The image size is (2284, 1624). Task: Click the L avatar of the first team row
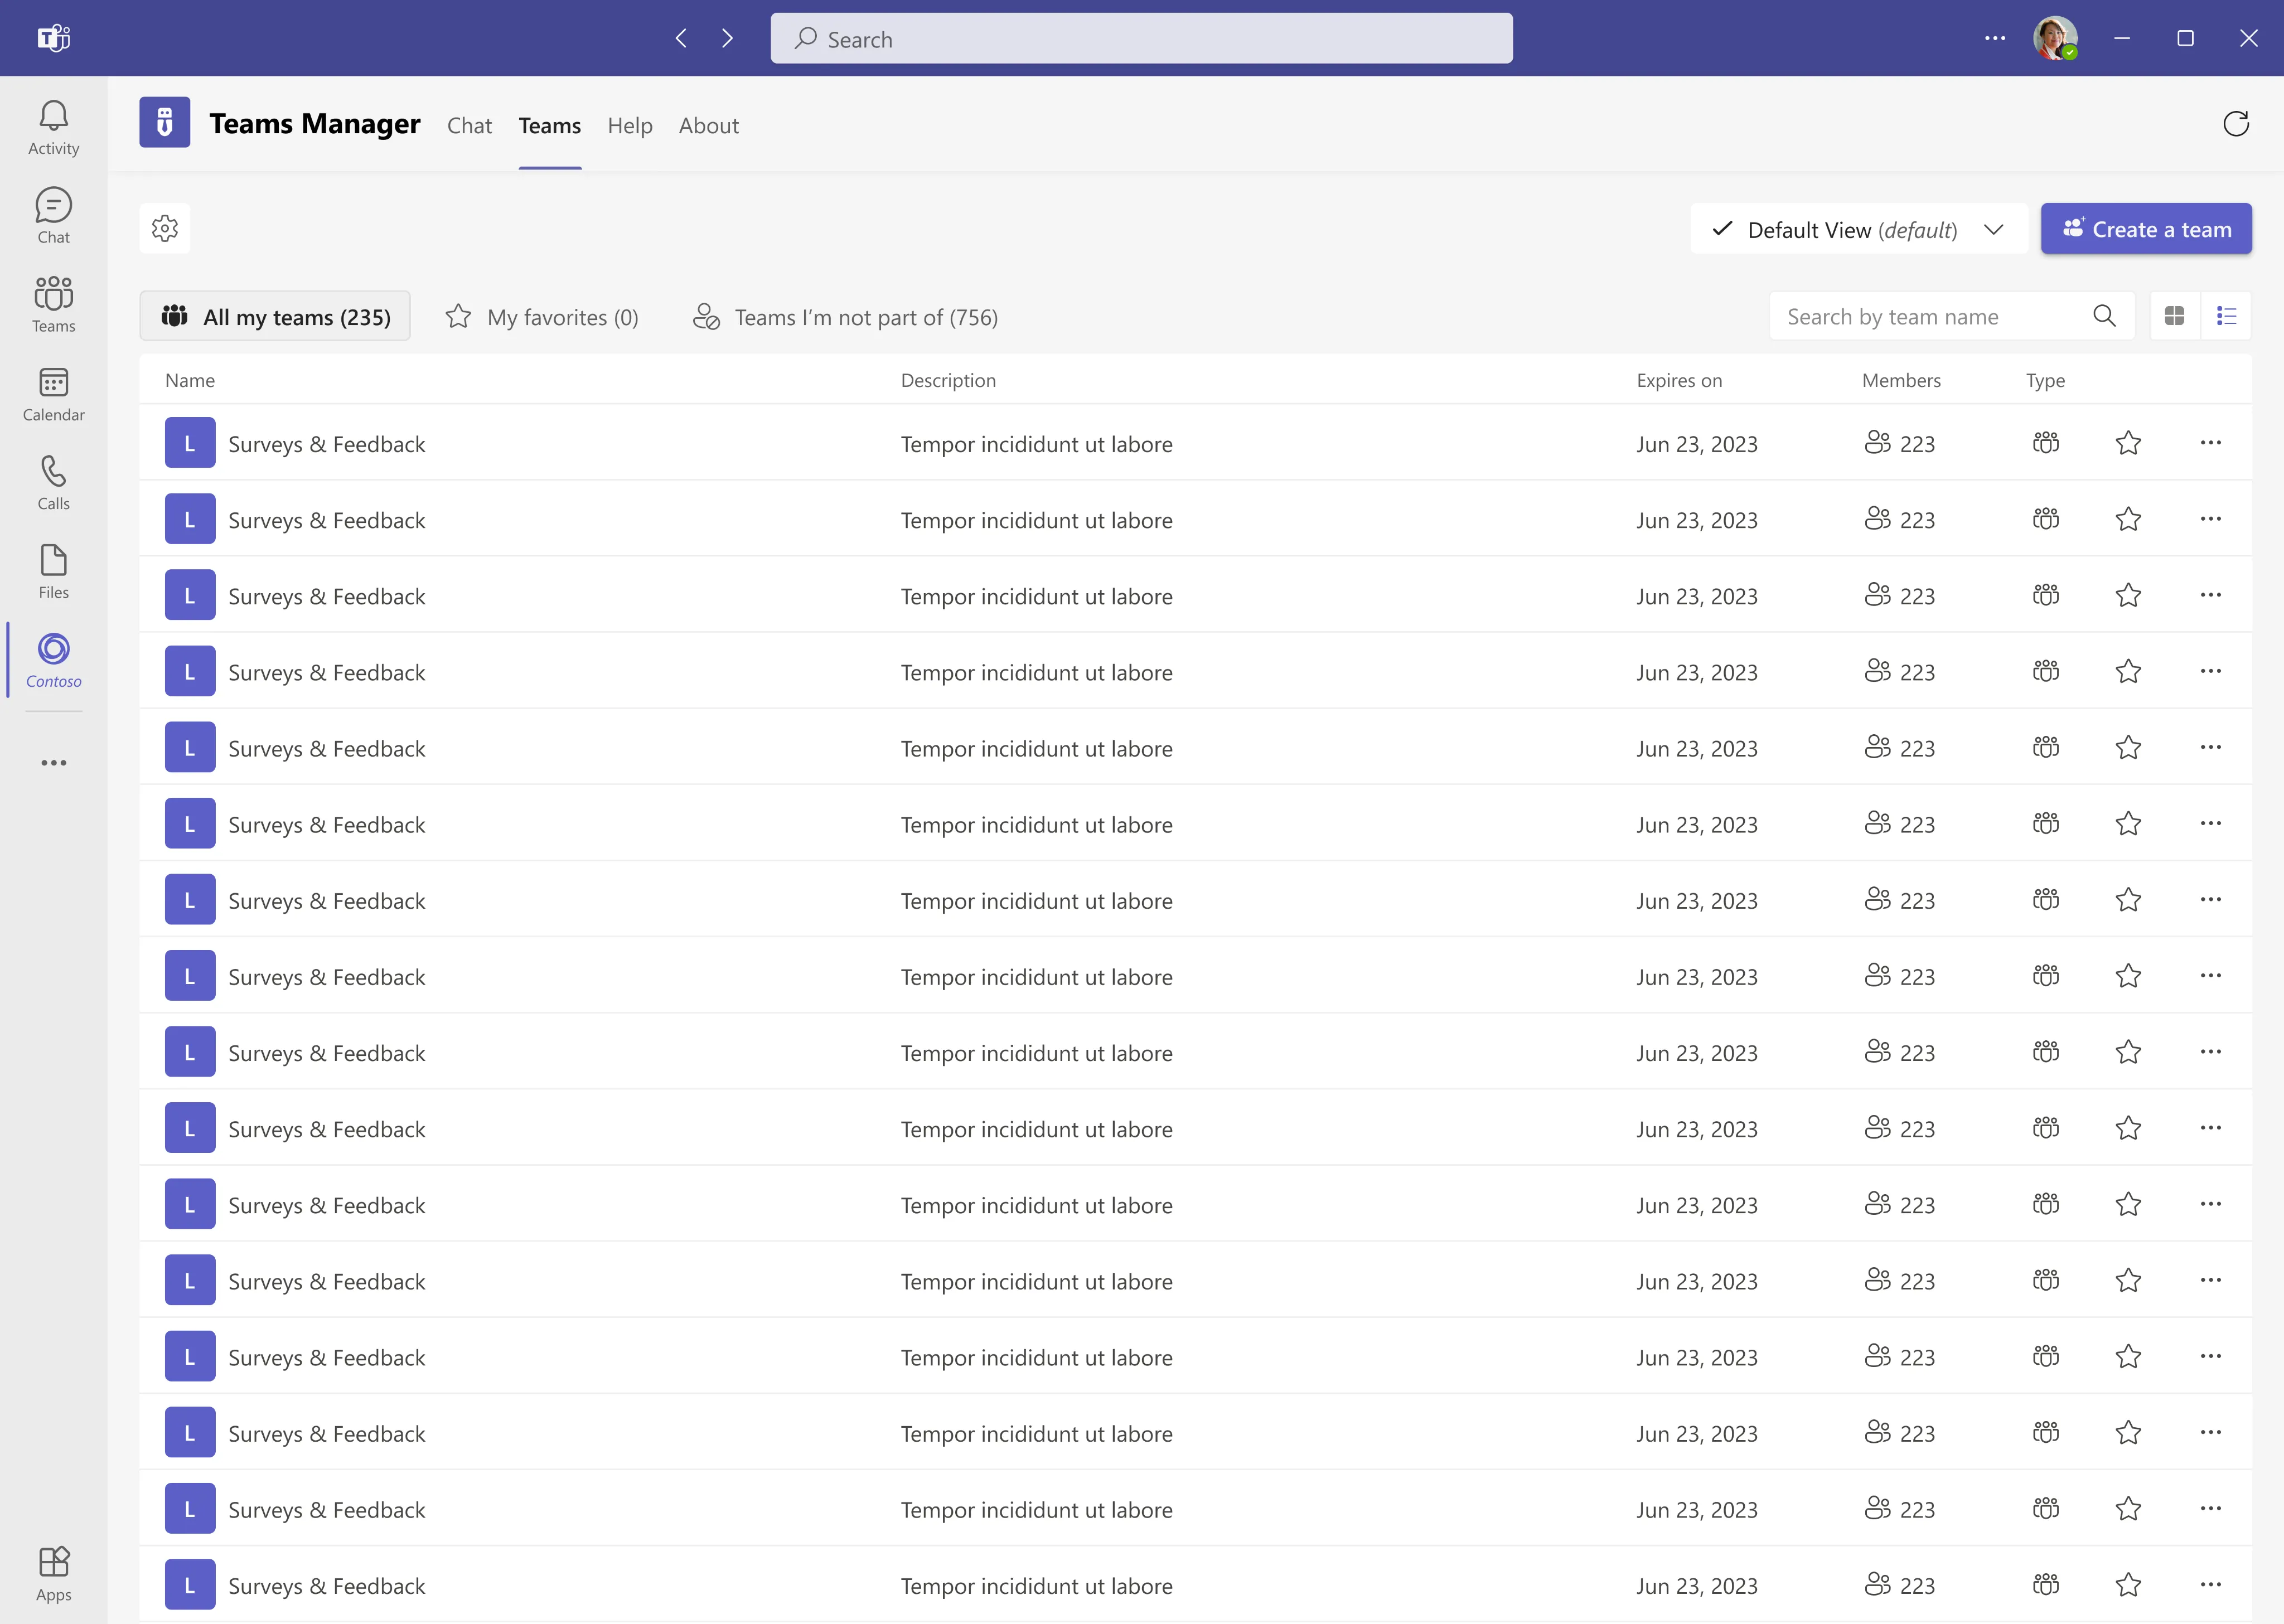point(190,442)
